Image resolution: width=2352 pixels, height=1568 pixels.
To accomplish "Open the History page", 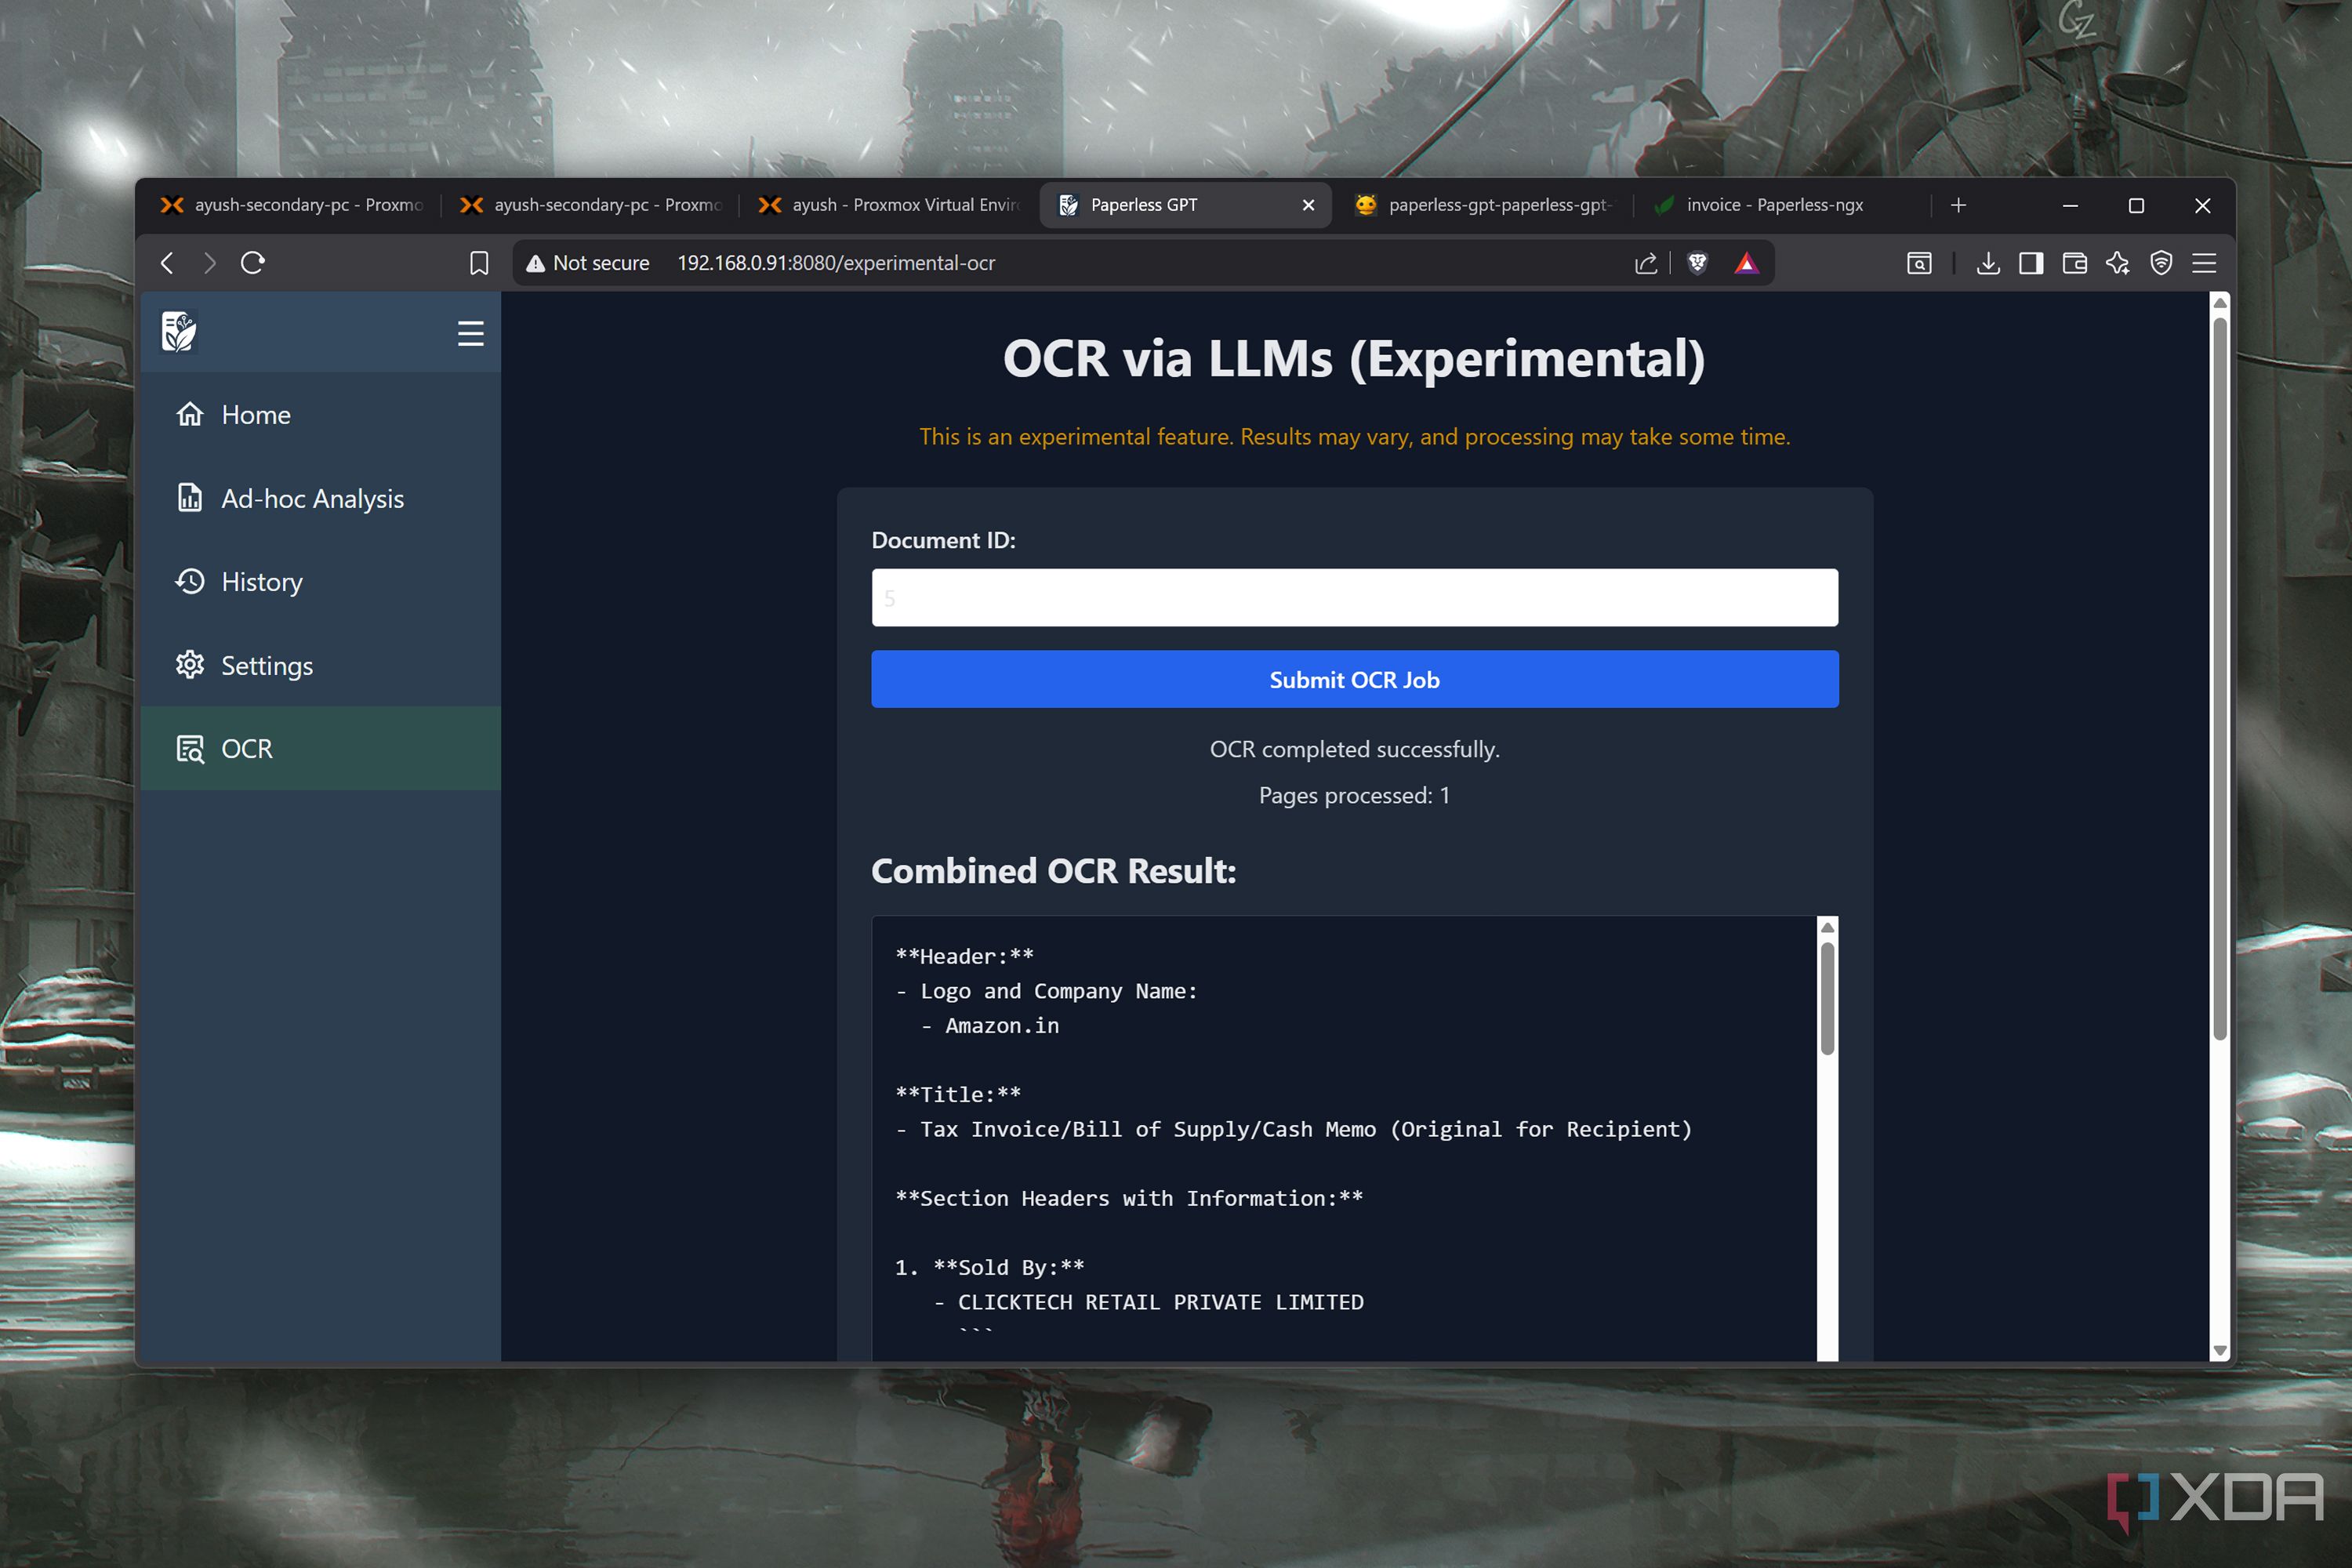I will click(x=321, y=582).
